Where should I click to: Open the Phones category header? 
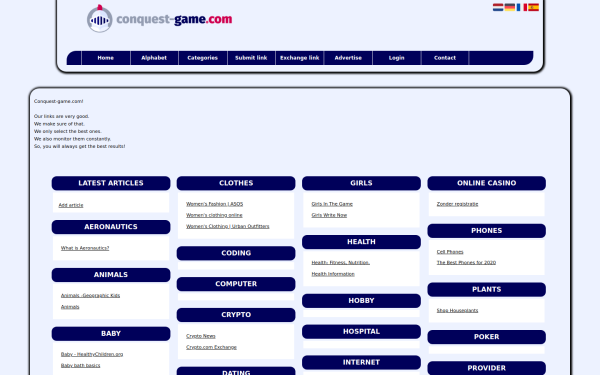[x=487, y=231]
